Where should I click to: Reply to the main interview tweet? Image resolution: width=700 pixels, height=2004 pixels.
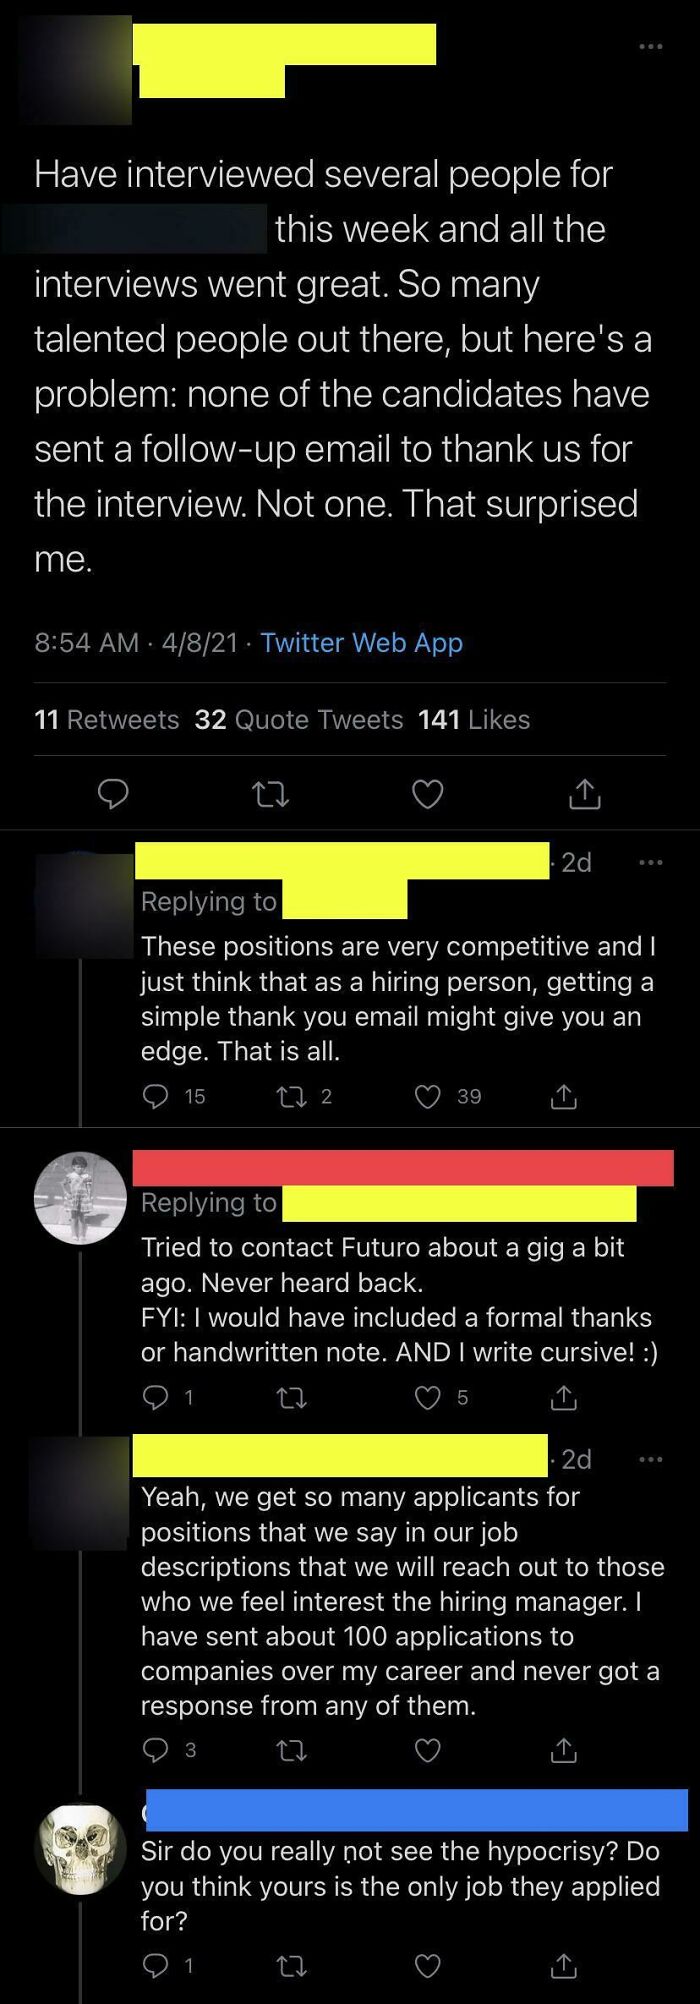click(x=113, y=794)
